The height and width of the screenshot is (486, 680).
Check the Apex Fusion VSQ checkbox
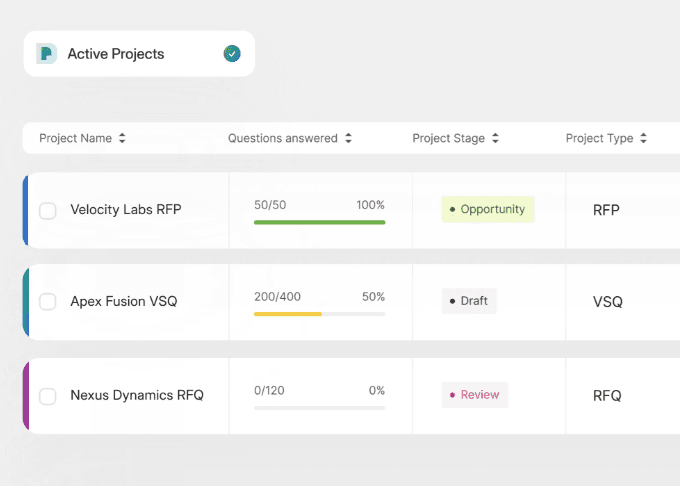[x=47, y=302]
